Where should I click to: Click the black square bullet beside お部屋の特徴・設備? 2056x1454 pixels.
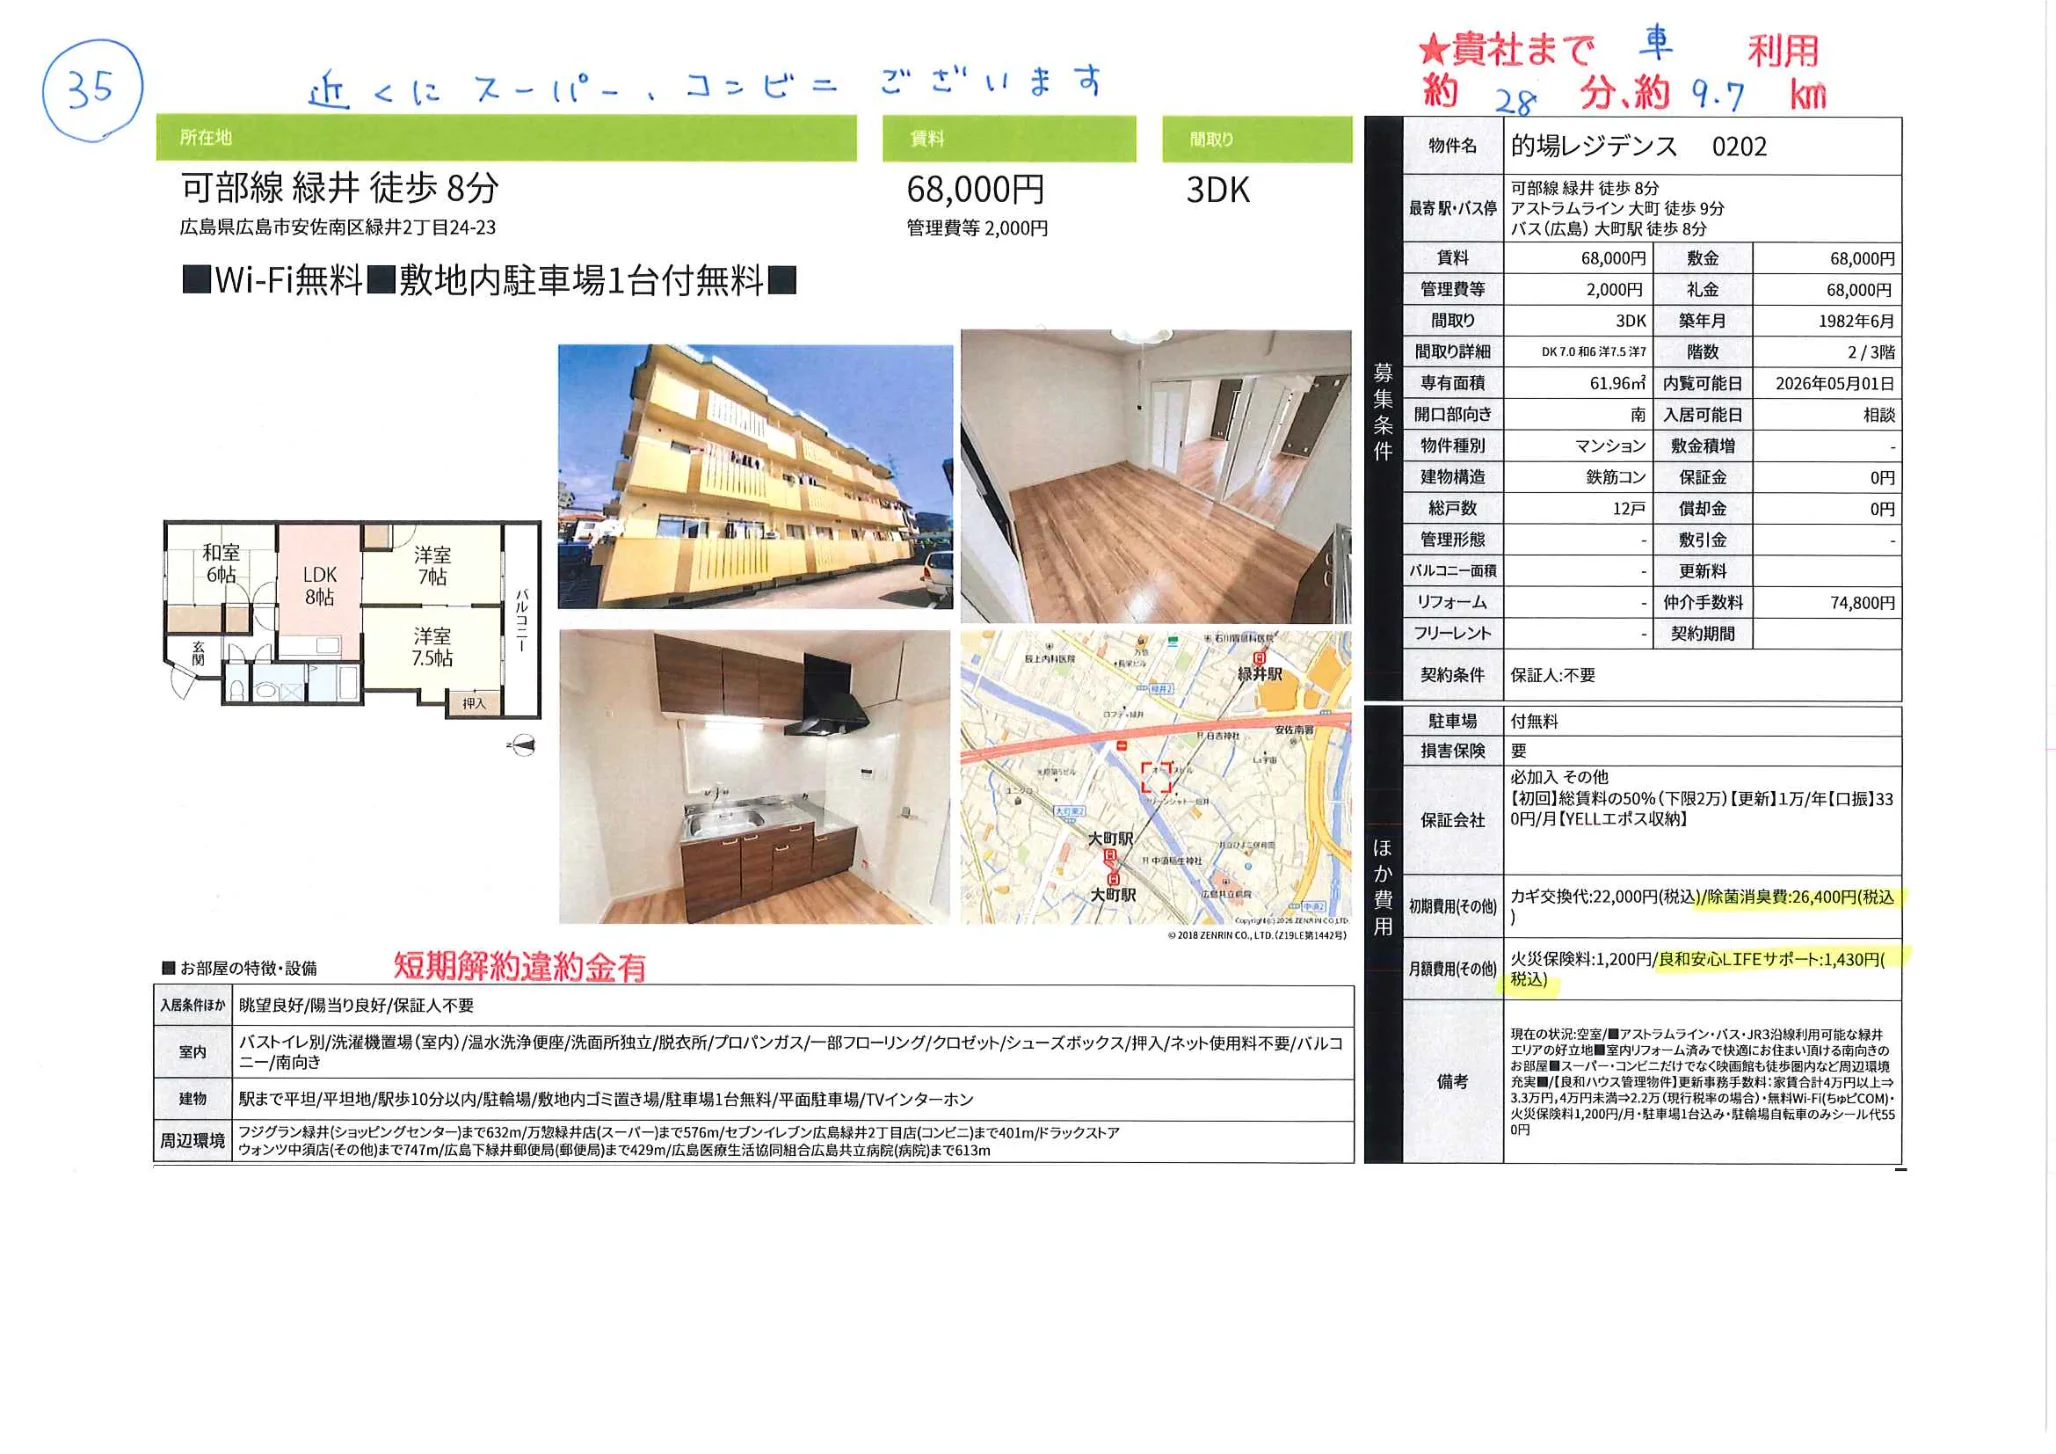(168, 968)
